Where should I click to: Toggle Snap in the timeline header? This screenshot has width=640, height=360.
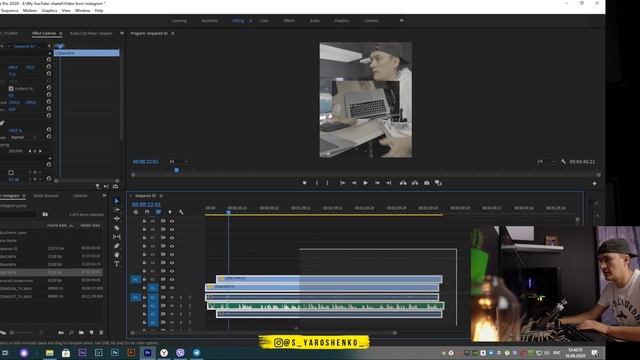click(147, 212)
